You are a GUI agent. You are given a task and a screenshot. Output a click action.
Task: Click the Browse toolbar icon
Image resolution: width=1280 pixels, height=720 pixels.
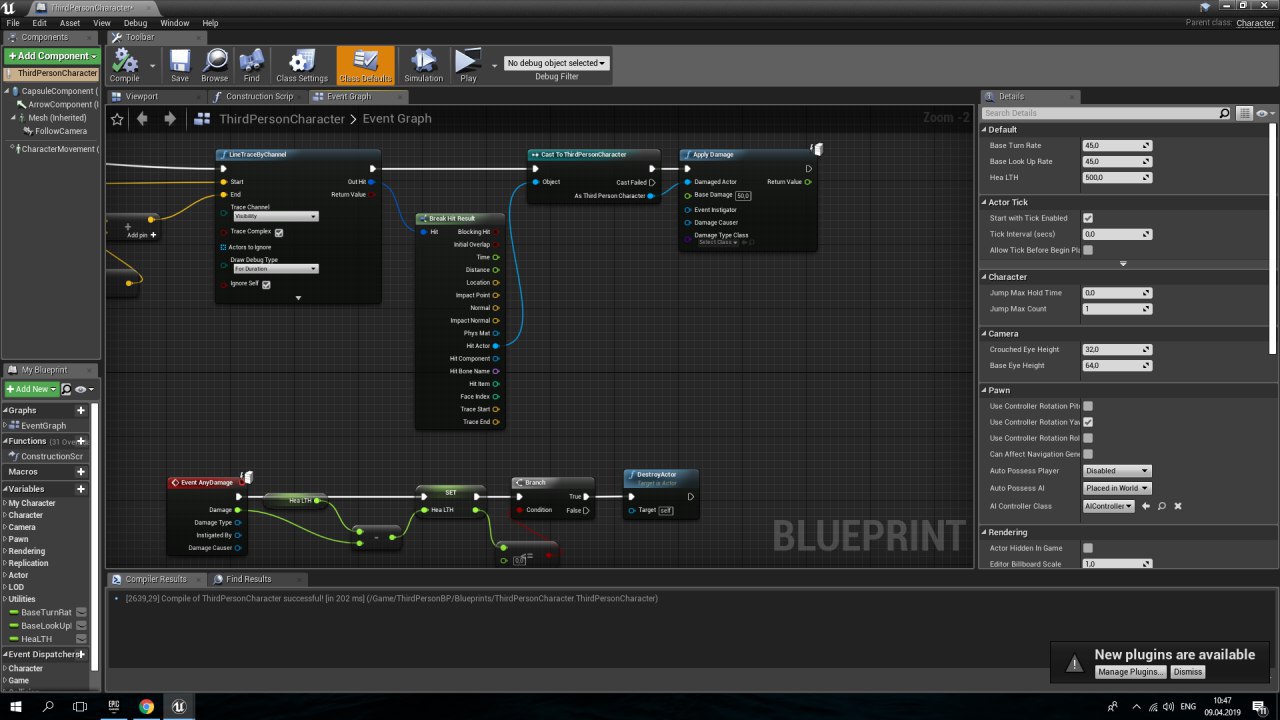pos(215,64)
